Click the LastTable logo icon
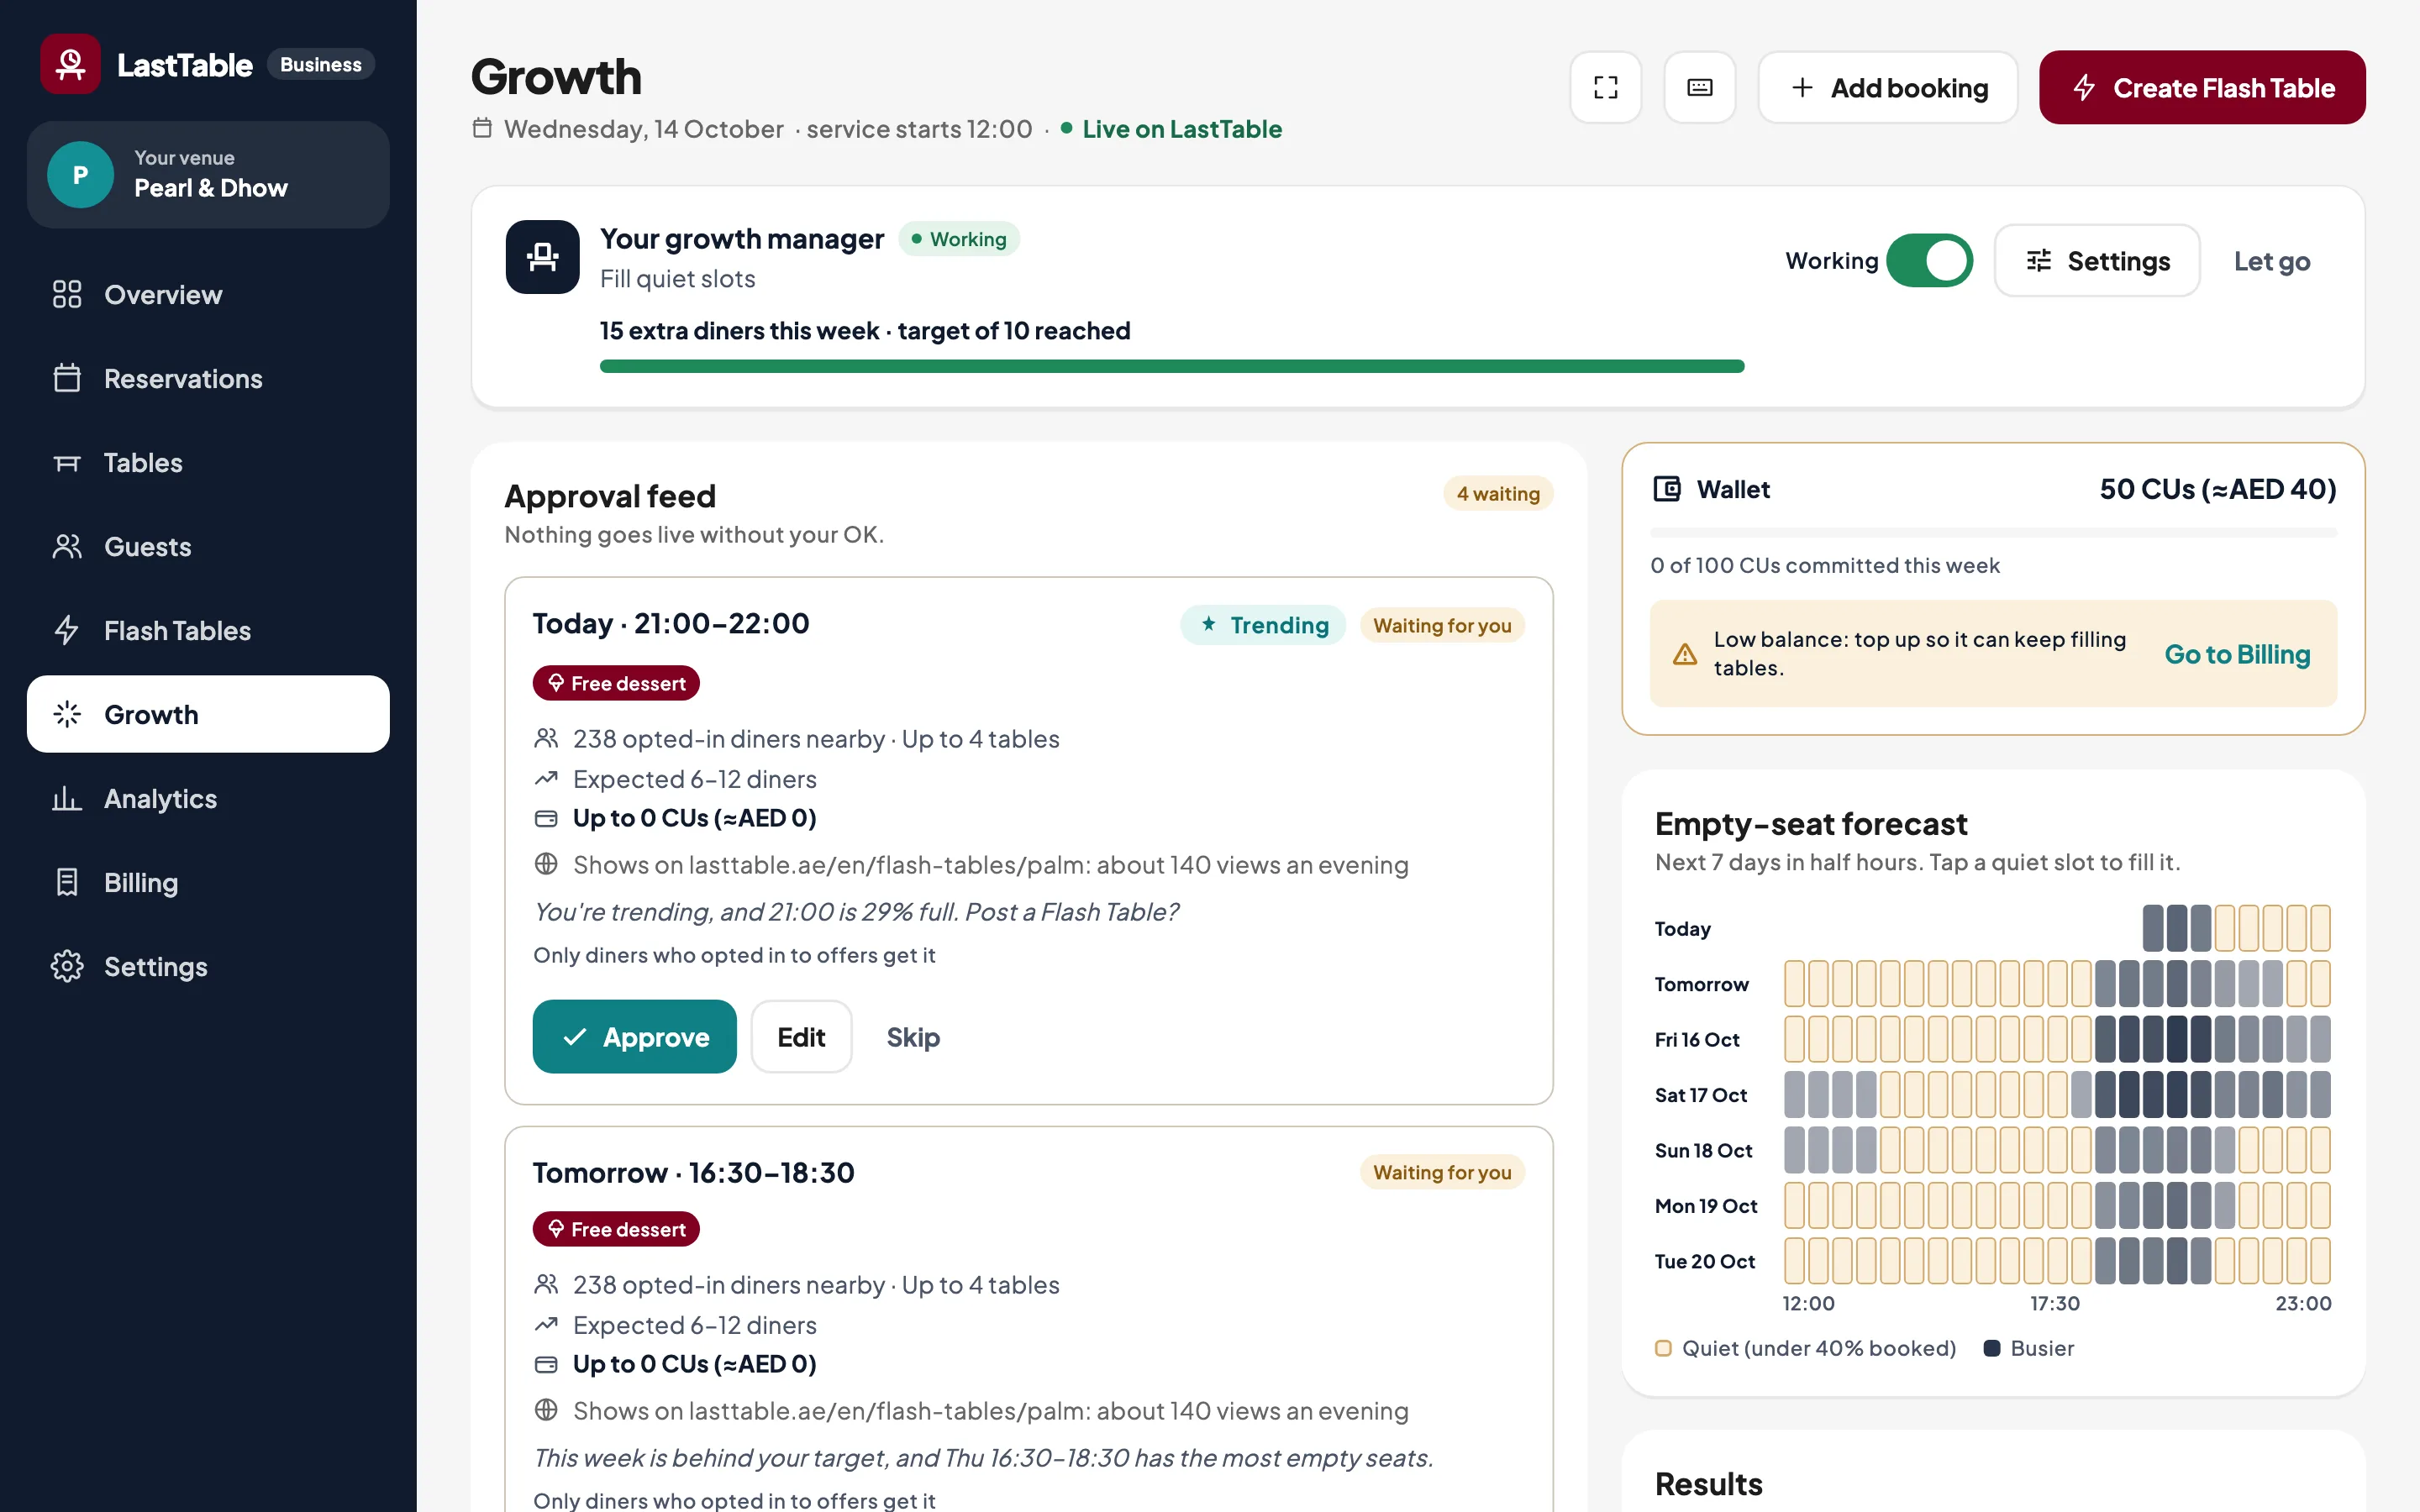The image size is (2420, 1512). (x=70, y=64)
